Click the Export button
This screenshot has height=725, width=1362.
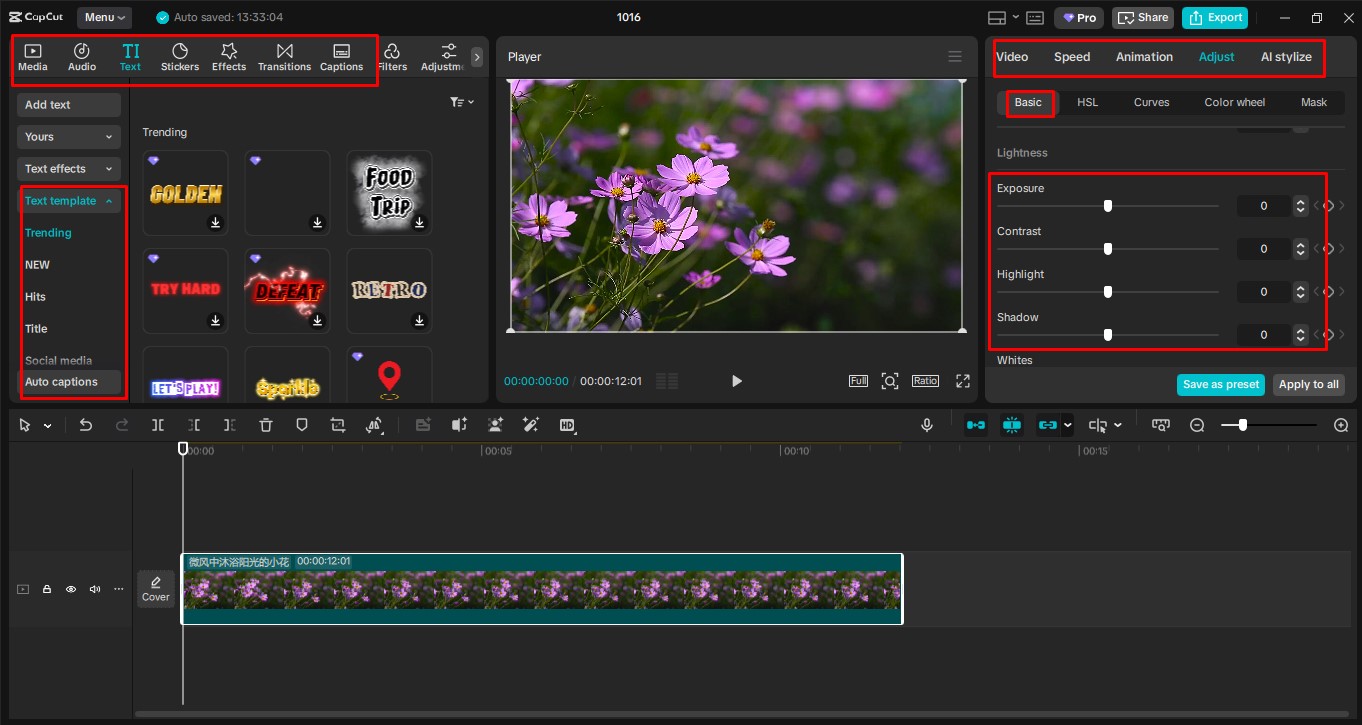tap(1216, 18)
